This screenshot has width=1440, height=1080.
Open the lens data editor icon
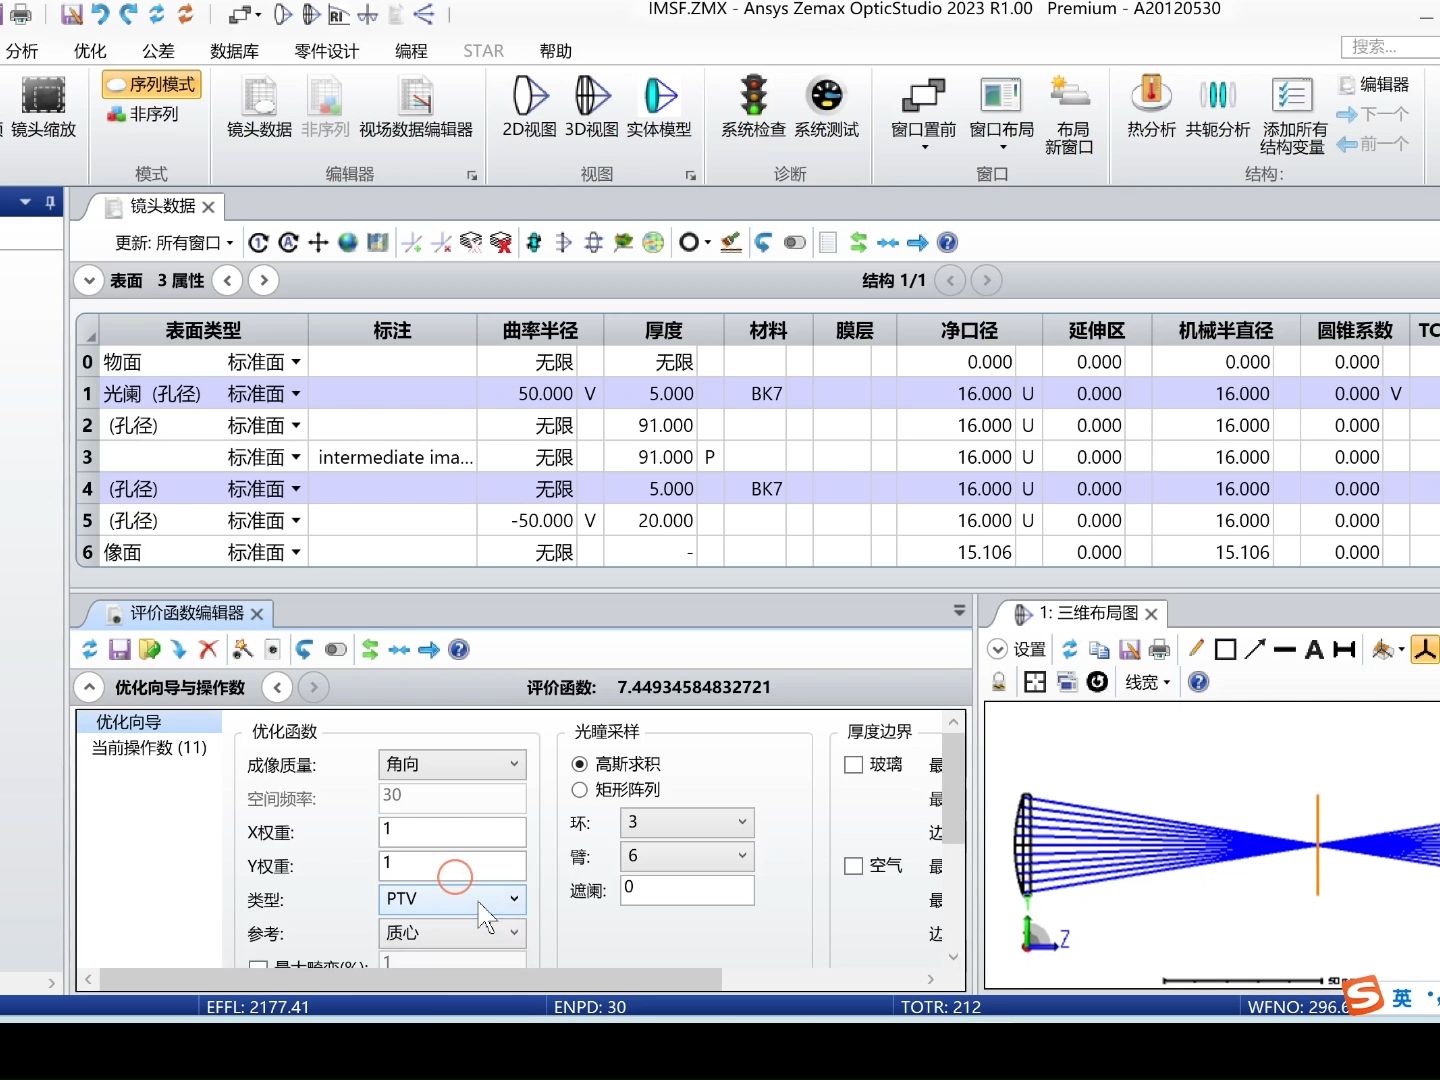click(x=259, y=107)
